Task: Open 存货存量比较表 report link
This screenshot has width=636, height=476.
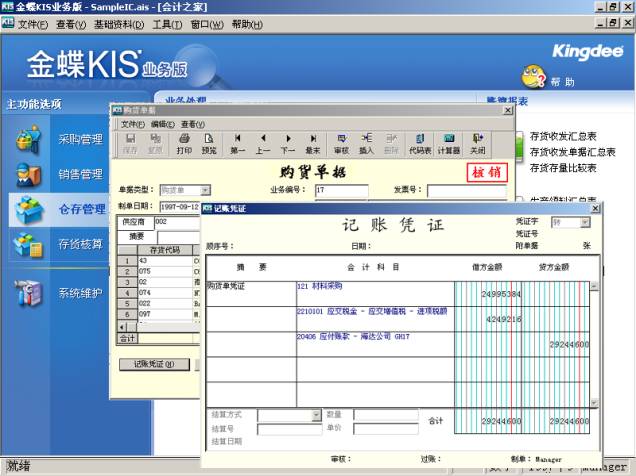Action: [563, 168]
